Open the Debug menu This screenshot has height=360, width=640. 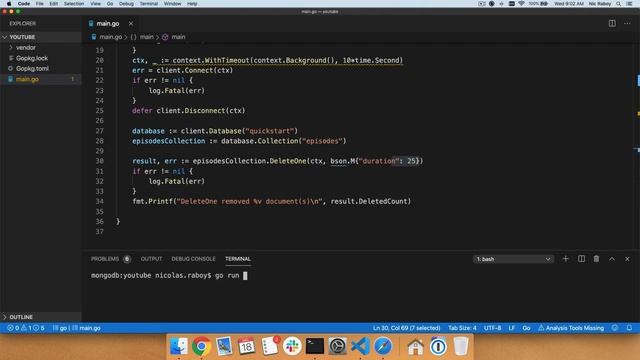click(126, 4)
